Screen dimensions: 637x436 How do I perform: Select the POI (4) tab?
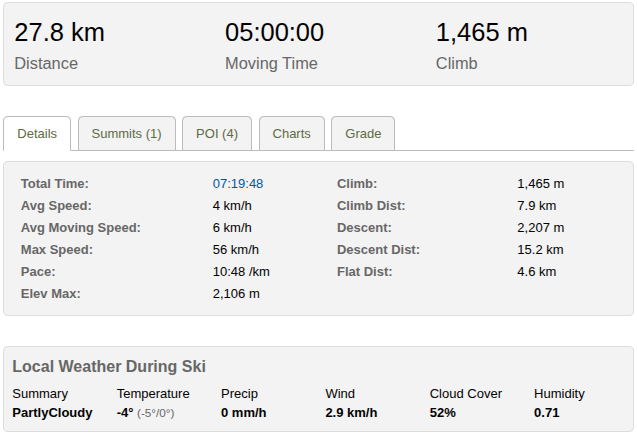click(x=217, y=133)
